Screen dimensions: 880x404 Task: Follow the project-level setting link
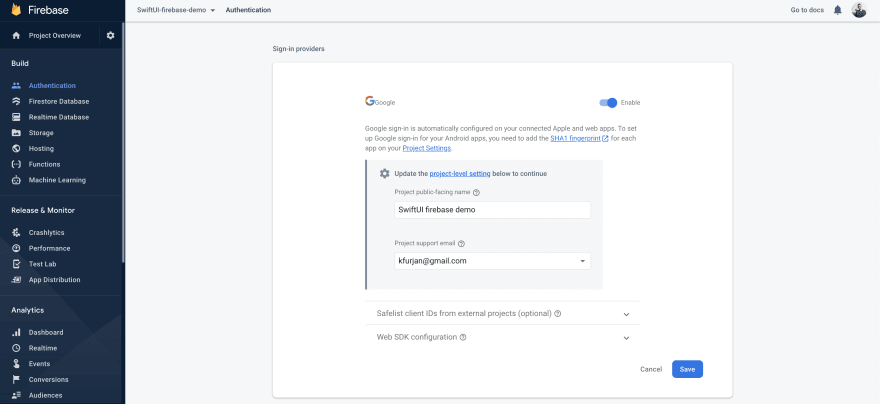pyautogui.click(x=460, y=173)
